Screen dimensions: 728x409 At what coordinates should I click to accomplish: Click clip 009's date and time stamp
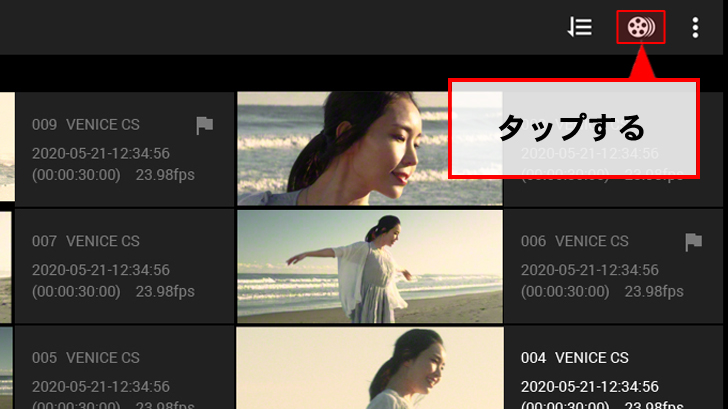coord(101,154)
